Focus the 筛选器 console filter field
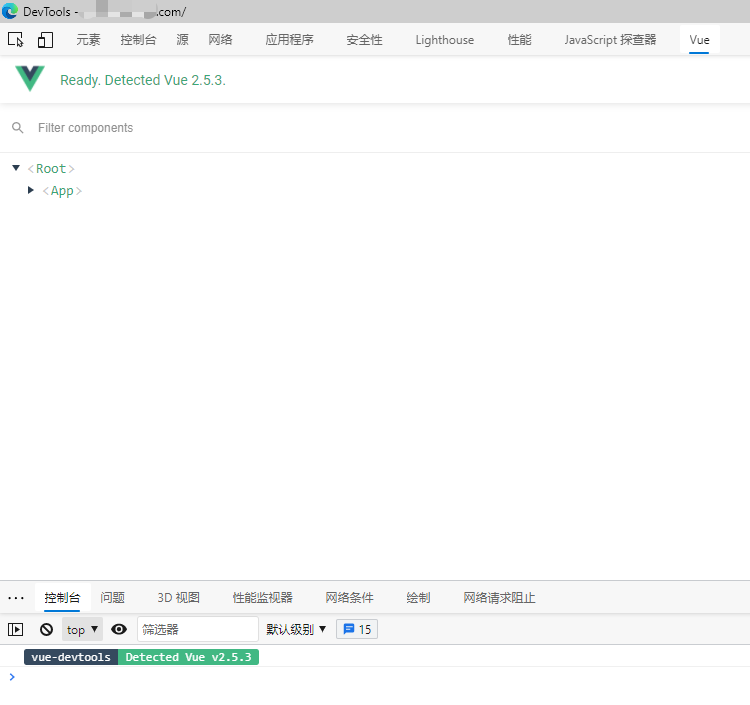750x705 pixels. tap(198, 629)
